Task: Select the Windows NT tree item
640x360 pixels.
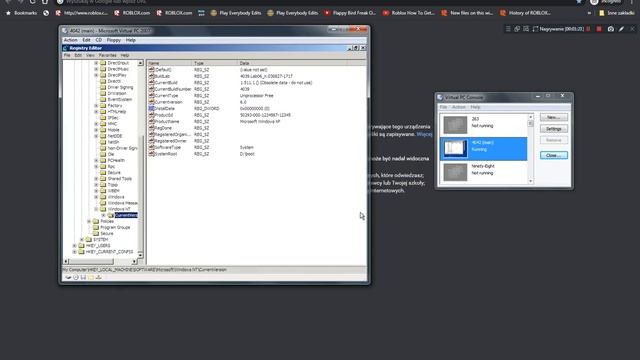Action: click(x=119, y=209)
